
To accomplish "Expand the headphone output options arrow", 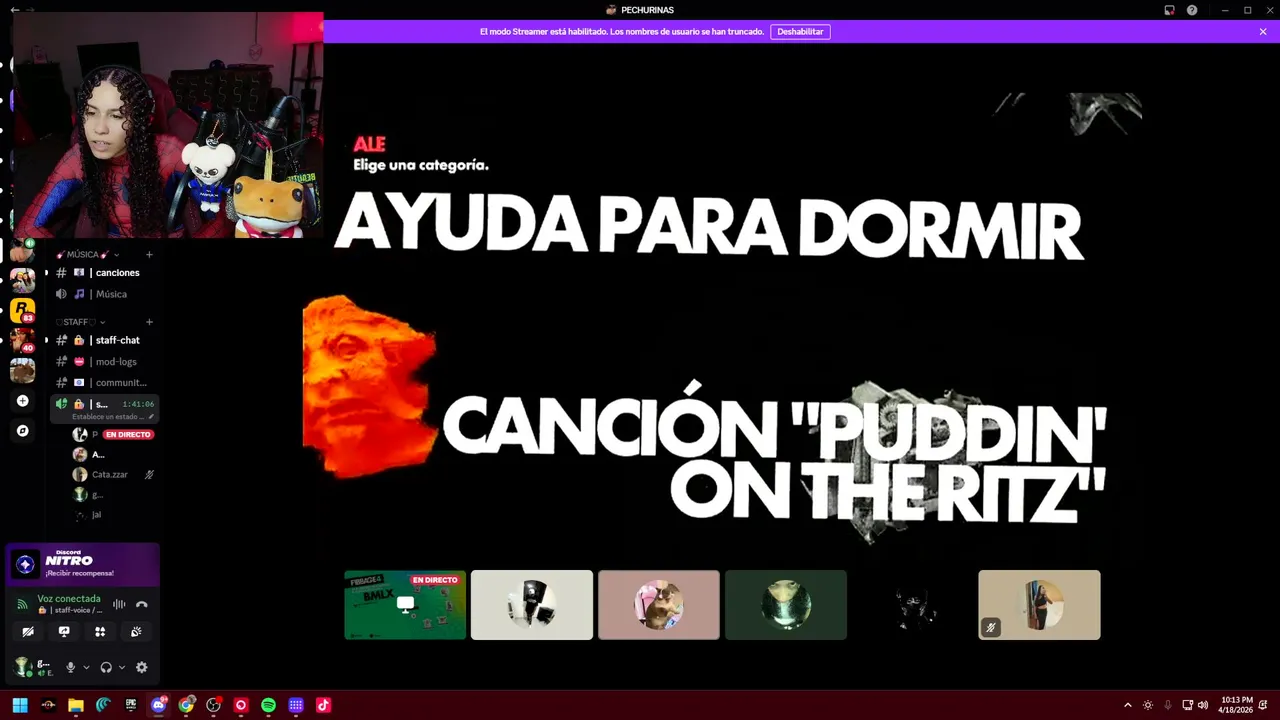I will pyautogui.click(x=122, y=667).
